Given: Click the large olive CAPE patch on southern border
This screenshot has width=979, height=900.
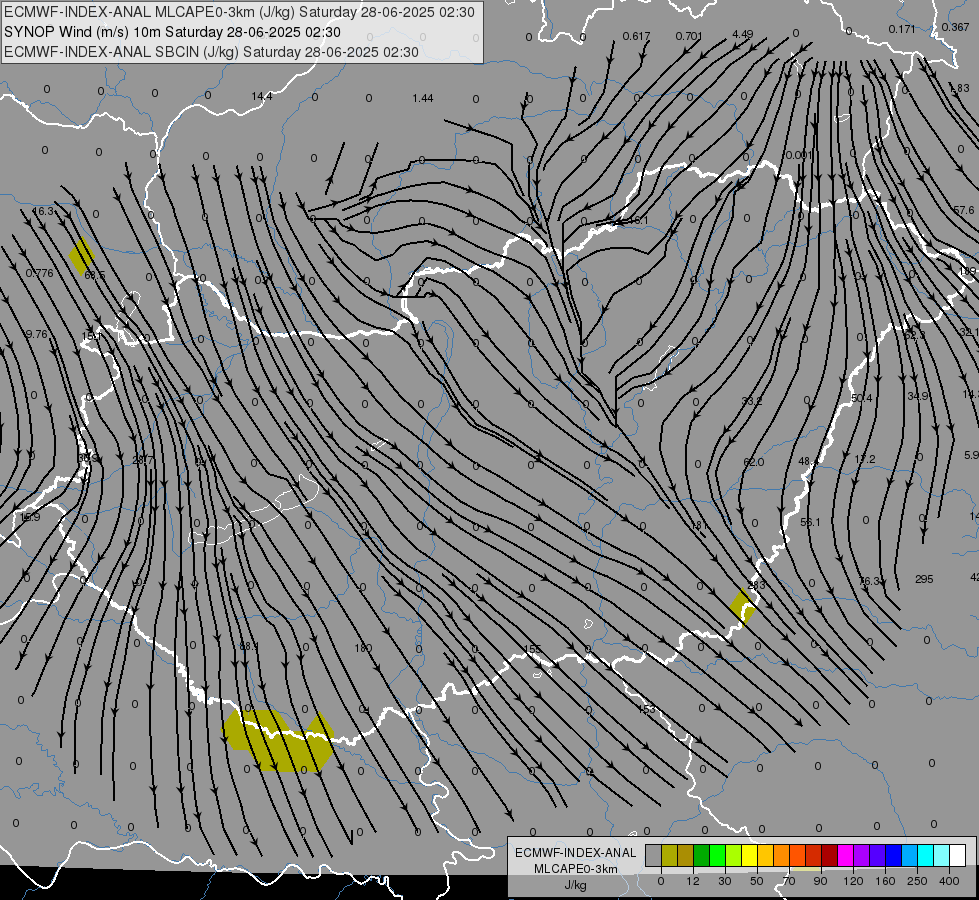Looking at the screenshot, I should pos(278,740).
